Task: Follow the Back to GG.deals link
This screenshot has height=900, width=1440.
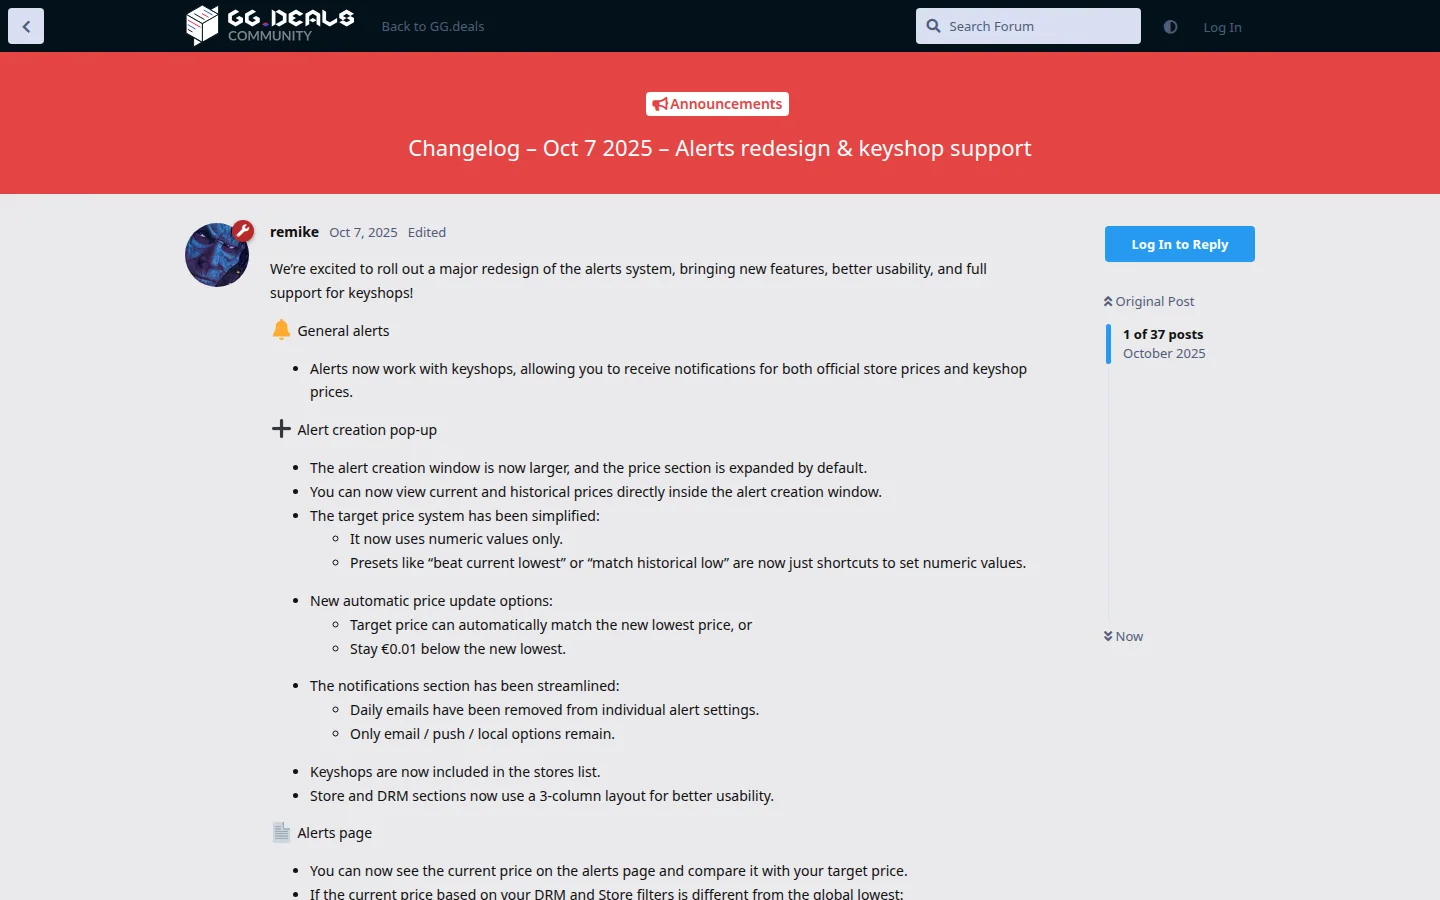Action: [x=433, y=27]
